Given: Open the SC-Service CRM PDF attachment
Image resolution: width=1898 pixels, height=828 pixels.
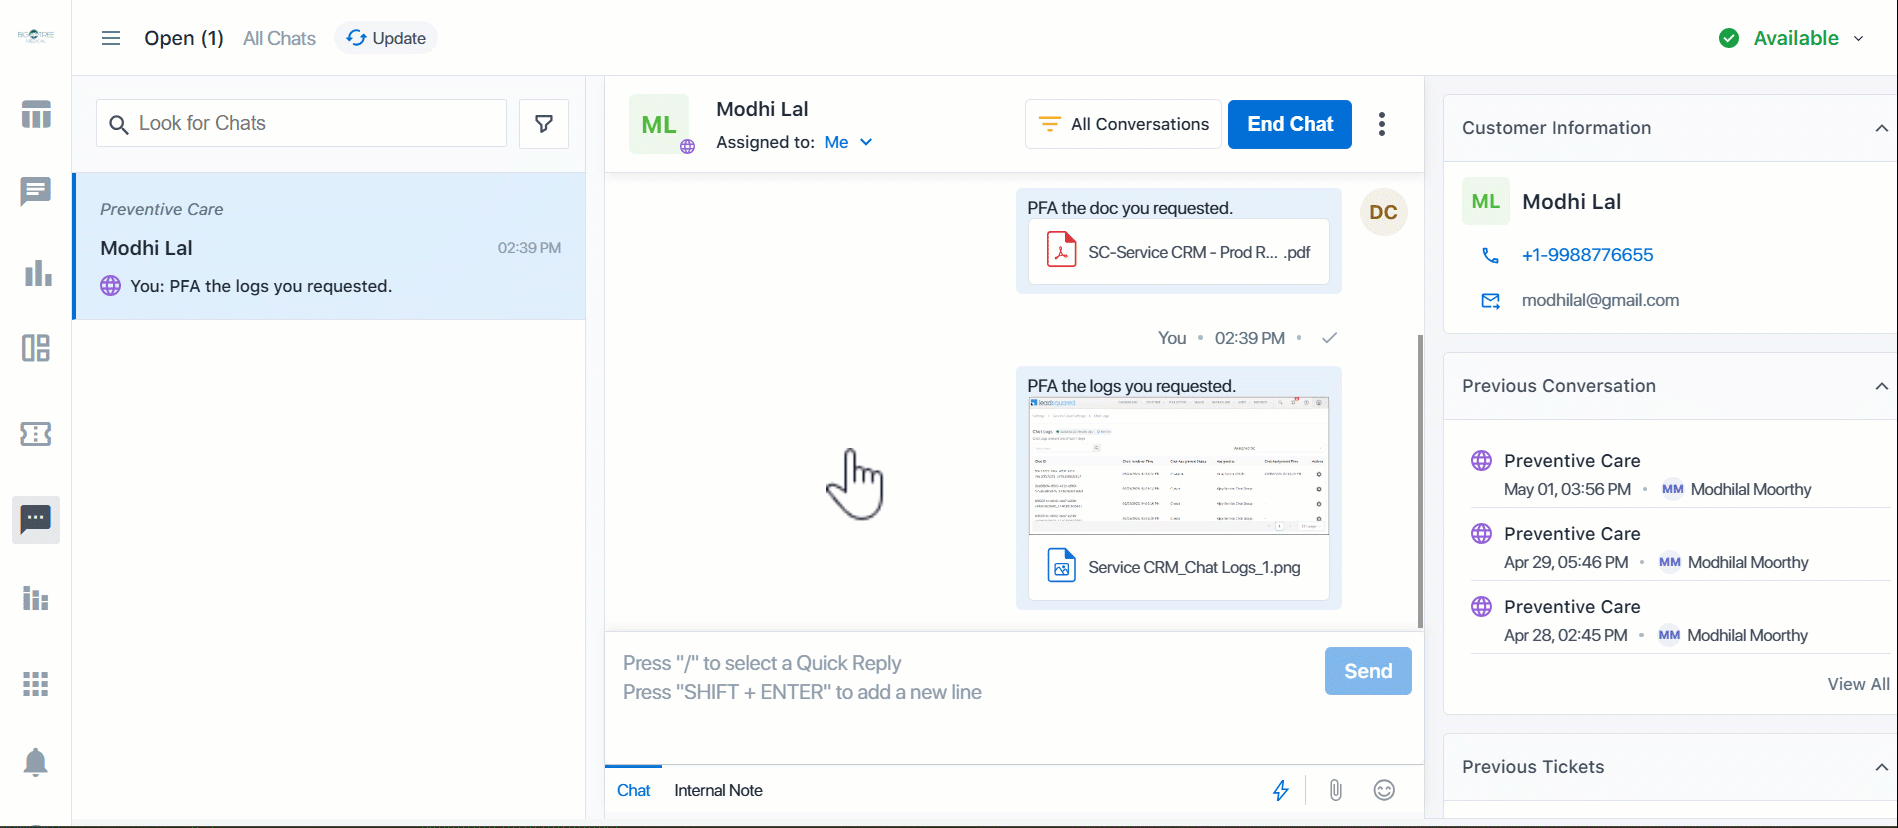Looking at the screenshot, I should tap(1179, 252).
